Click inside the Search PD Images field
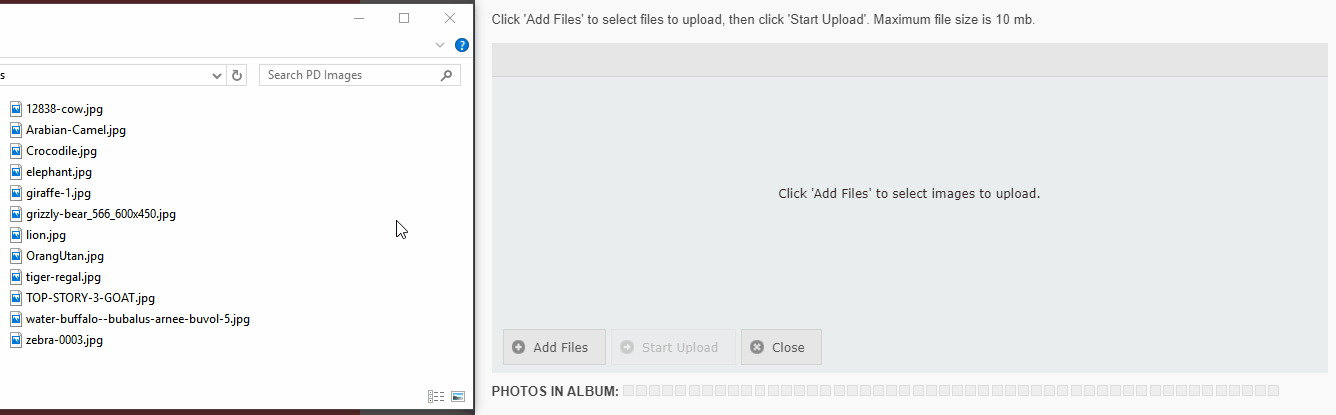Image resolution: width=1336 pixels, height=415 pixels. click(349, 75)
